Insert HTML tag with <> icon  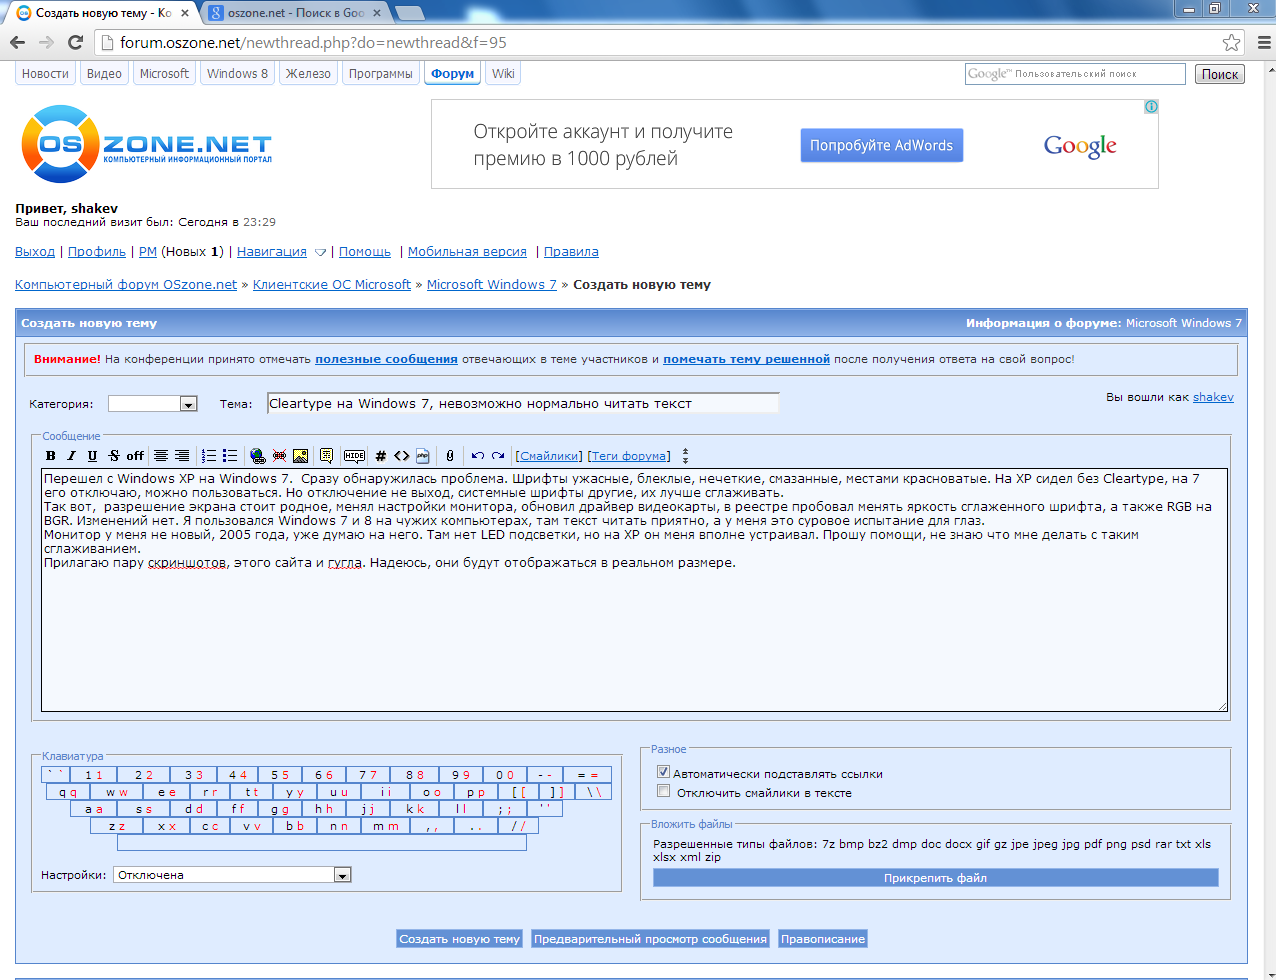click(401, 456)
